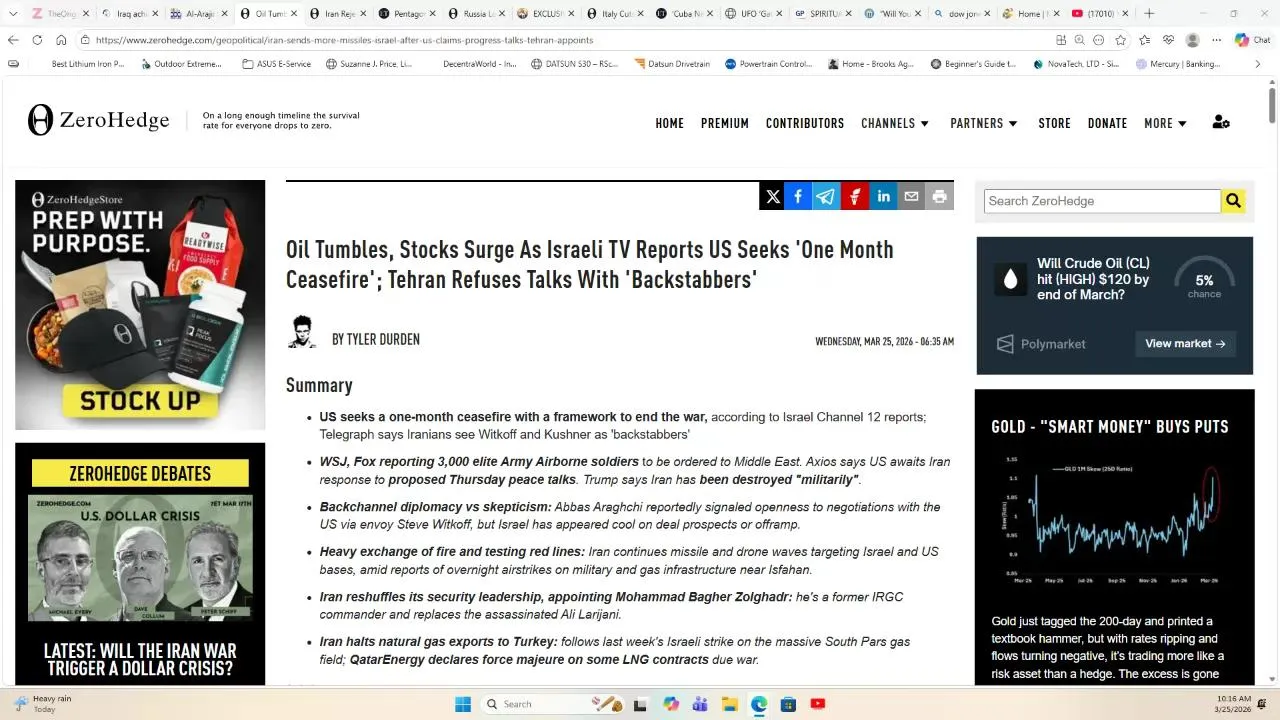Switch to the Iraq tab
1280x720 pixels.
tap(130, 13)
